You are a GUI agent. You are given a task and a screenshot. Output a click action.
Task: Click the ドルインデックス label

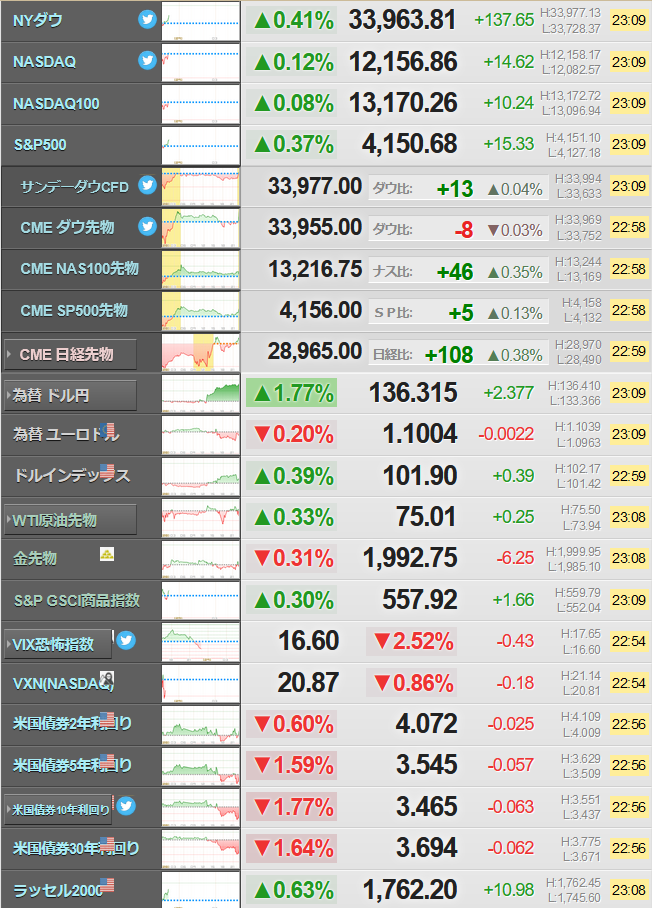[72, 476]
